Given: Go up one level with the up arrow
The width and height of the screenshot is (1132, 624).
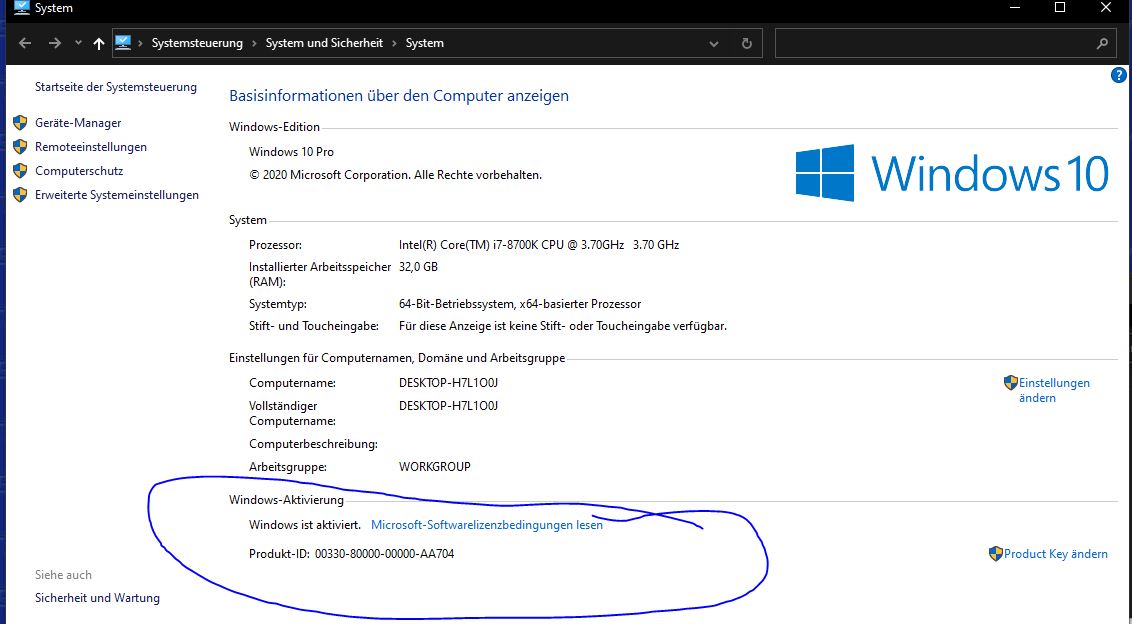Looking at the screenshot, I should 99,43.
